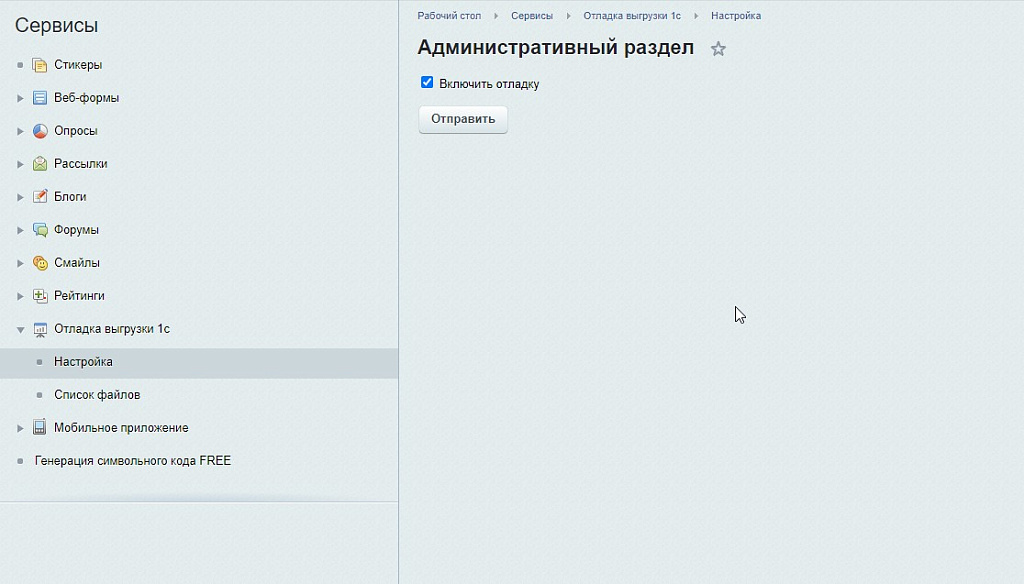This screenshot has height=584, width=1024.
Task: Click the Рассылки envelope icon
Action: (x=38, y=163)
